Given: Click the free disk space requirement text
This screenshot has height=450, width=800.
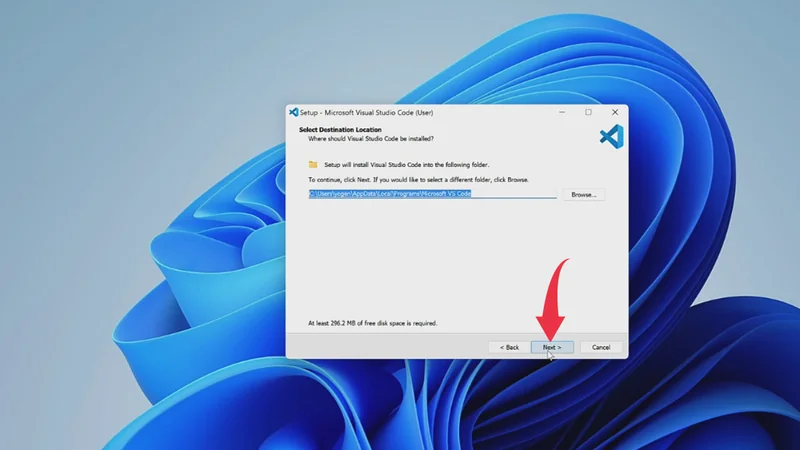Looking at the screenshot, I should pyautogui.click(x=373, y=323).
